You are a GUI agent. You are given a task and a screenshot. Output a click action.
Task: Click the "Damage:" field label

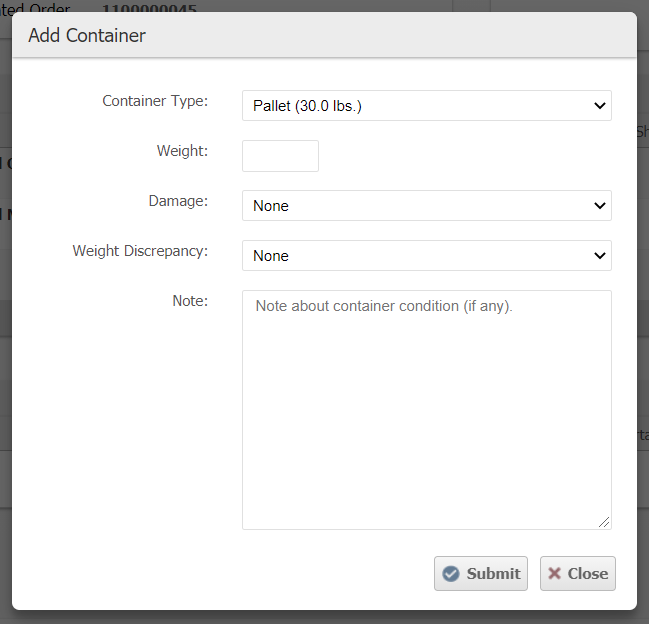point(178,201)
